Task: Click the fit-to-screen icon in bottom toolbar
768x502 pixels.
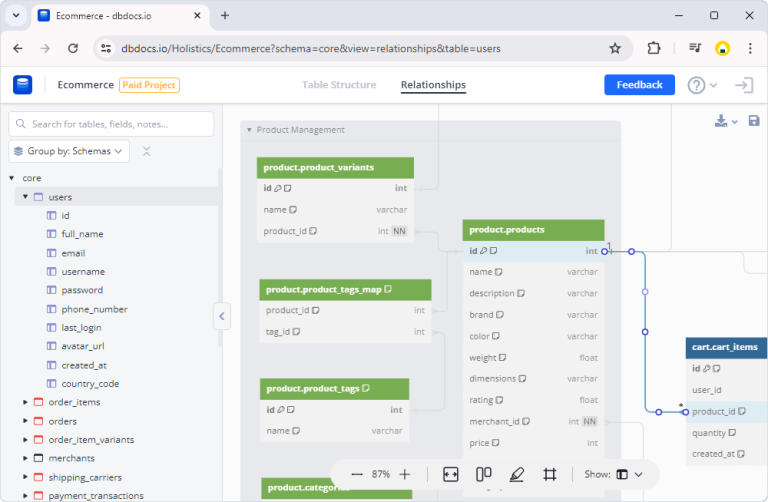Action: 450,474
